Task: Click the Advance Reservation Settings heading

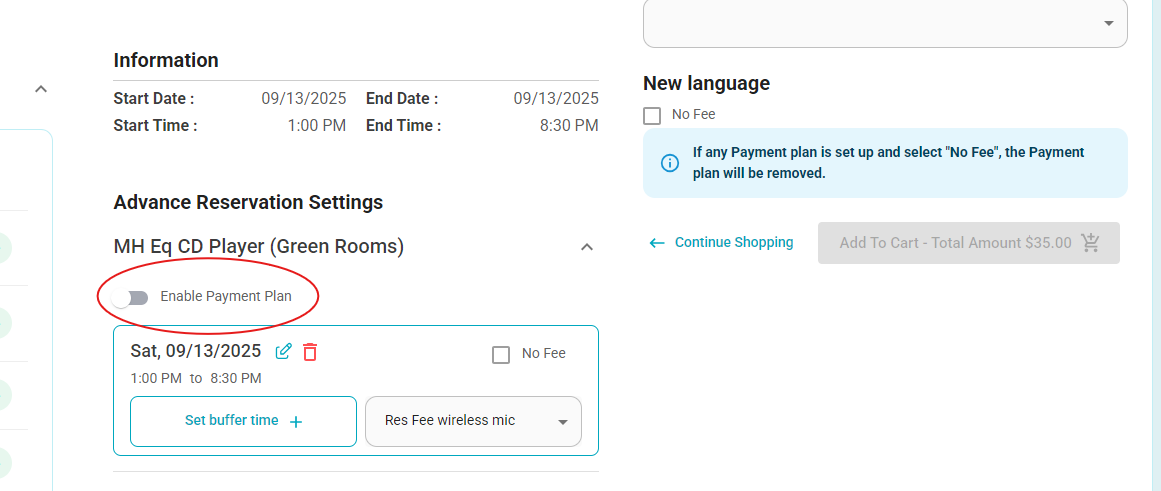Action: click(x=248, y=202)
